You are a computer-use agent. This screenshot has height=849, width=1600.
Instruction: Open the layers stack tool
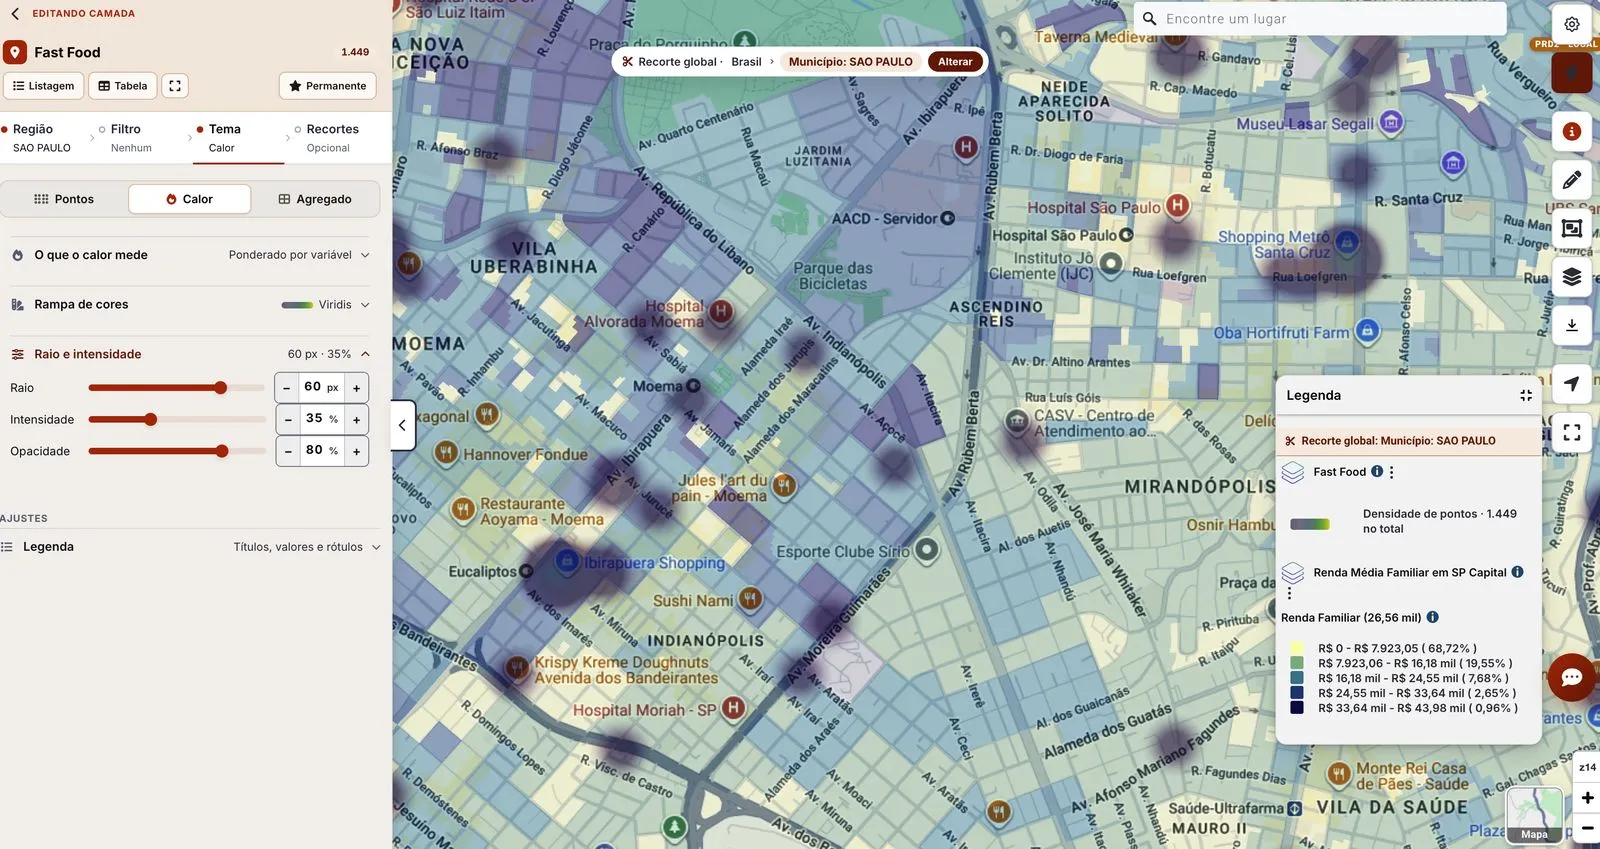coord(1572,277)
